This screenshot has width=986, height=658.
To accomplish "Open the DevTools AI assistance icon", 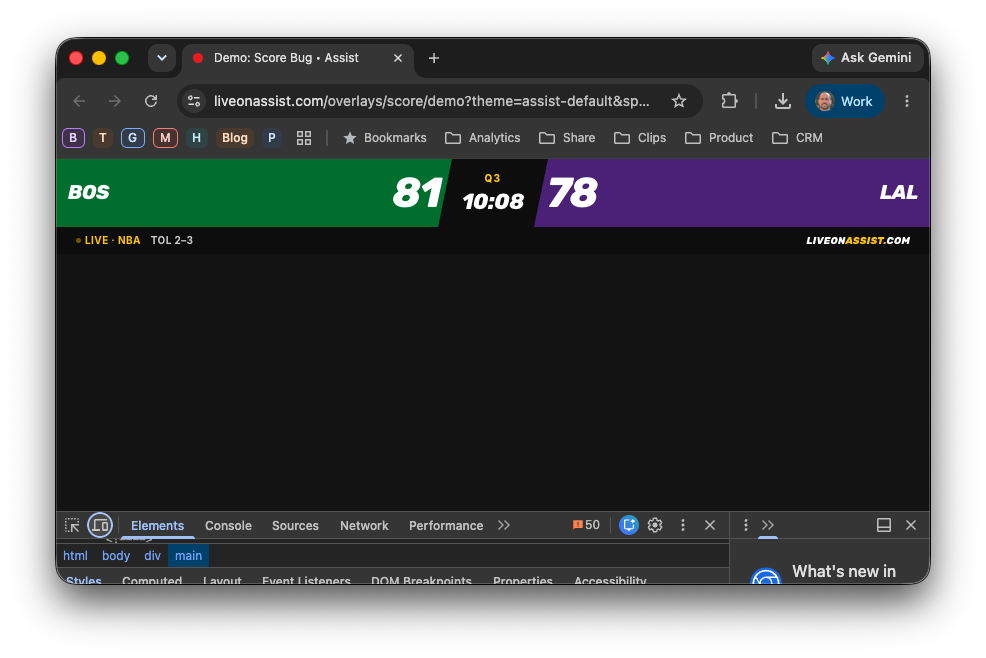I will pos(628,525).
